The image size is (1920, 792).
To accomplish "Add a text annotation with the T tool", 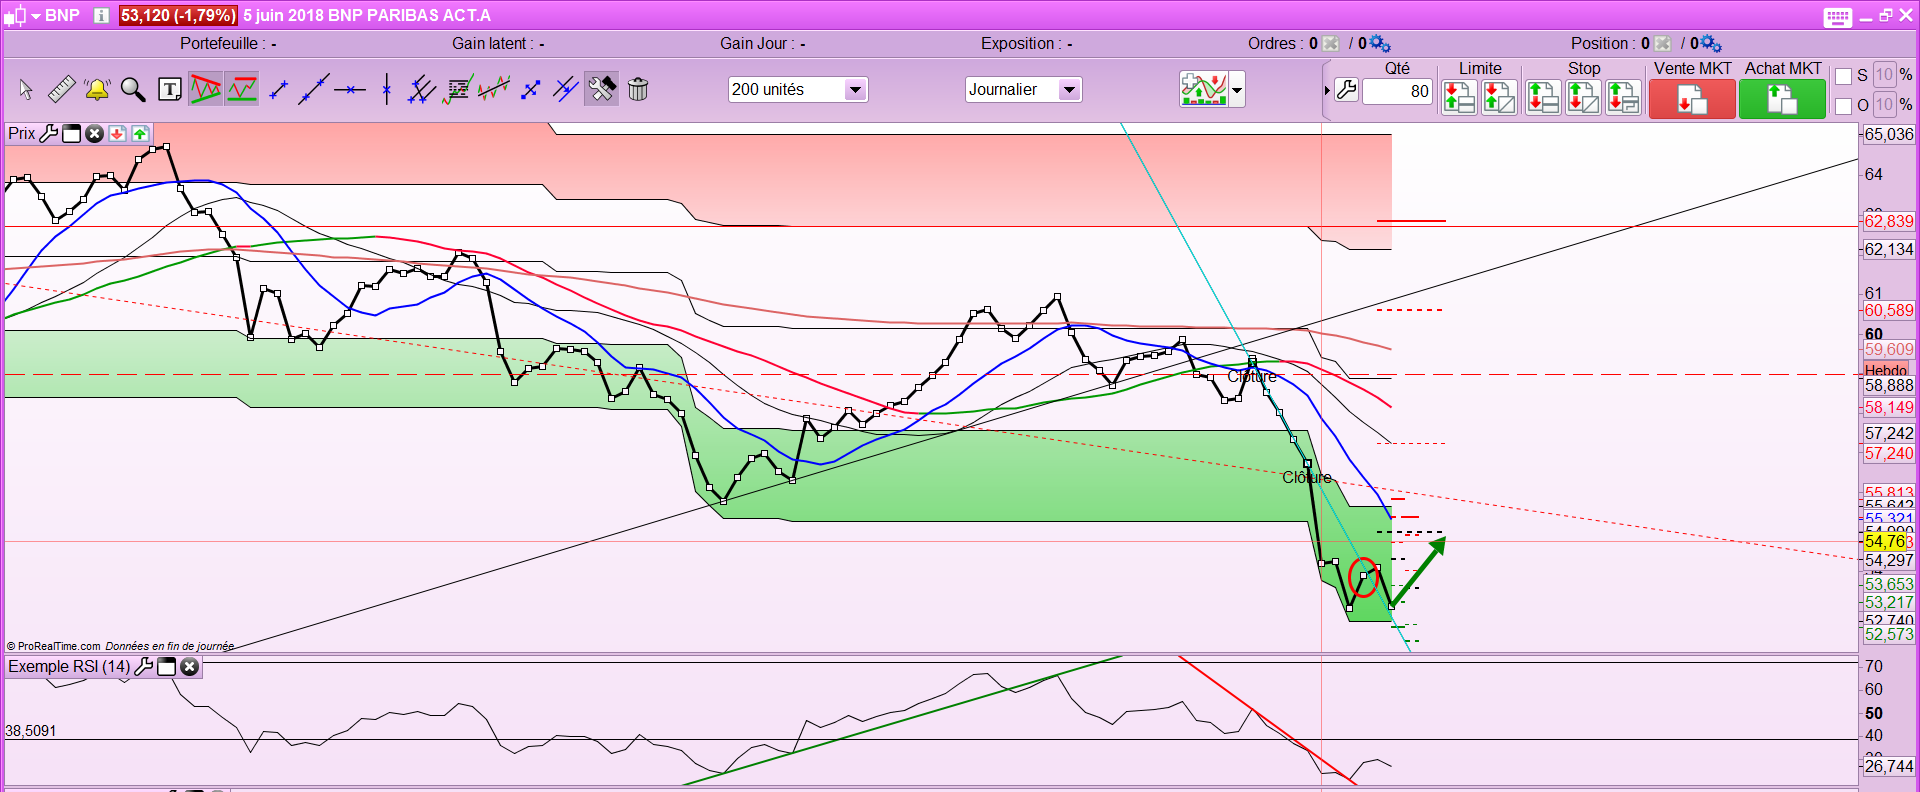I will click(170, 90).
